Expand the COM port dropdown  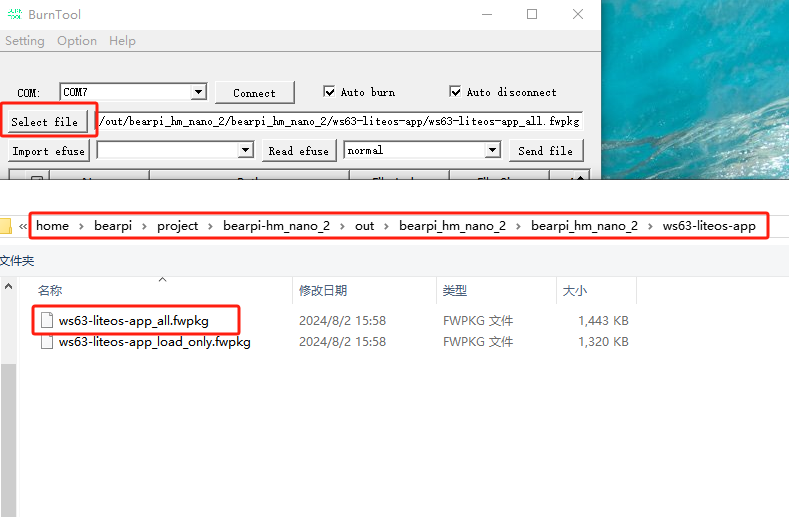click(198, 92)
